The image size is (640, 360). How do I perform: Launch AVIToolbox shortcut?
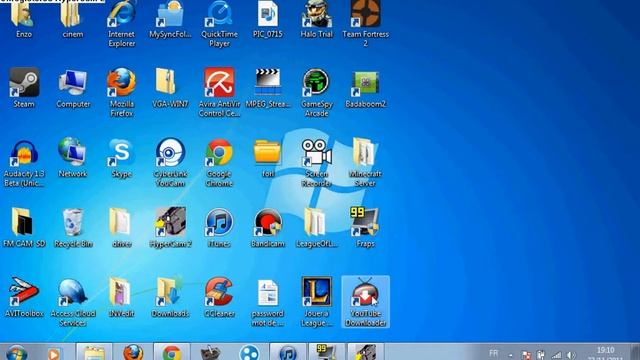pyautogui.click(x=24, y=297)
